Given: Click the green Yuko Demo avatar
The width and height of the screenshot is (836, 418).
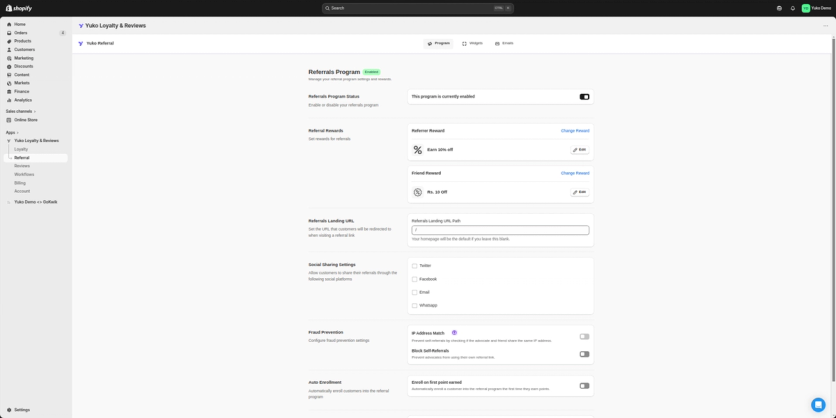Looking at the screenshot, I should [x=806, y=8].
